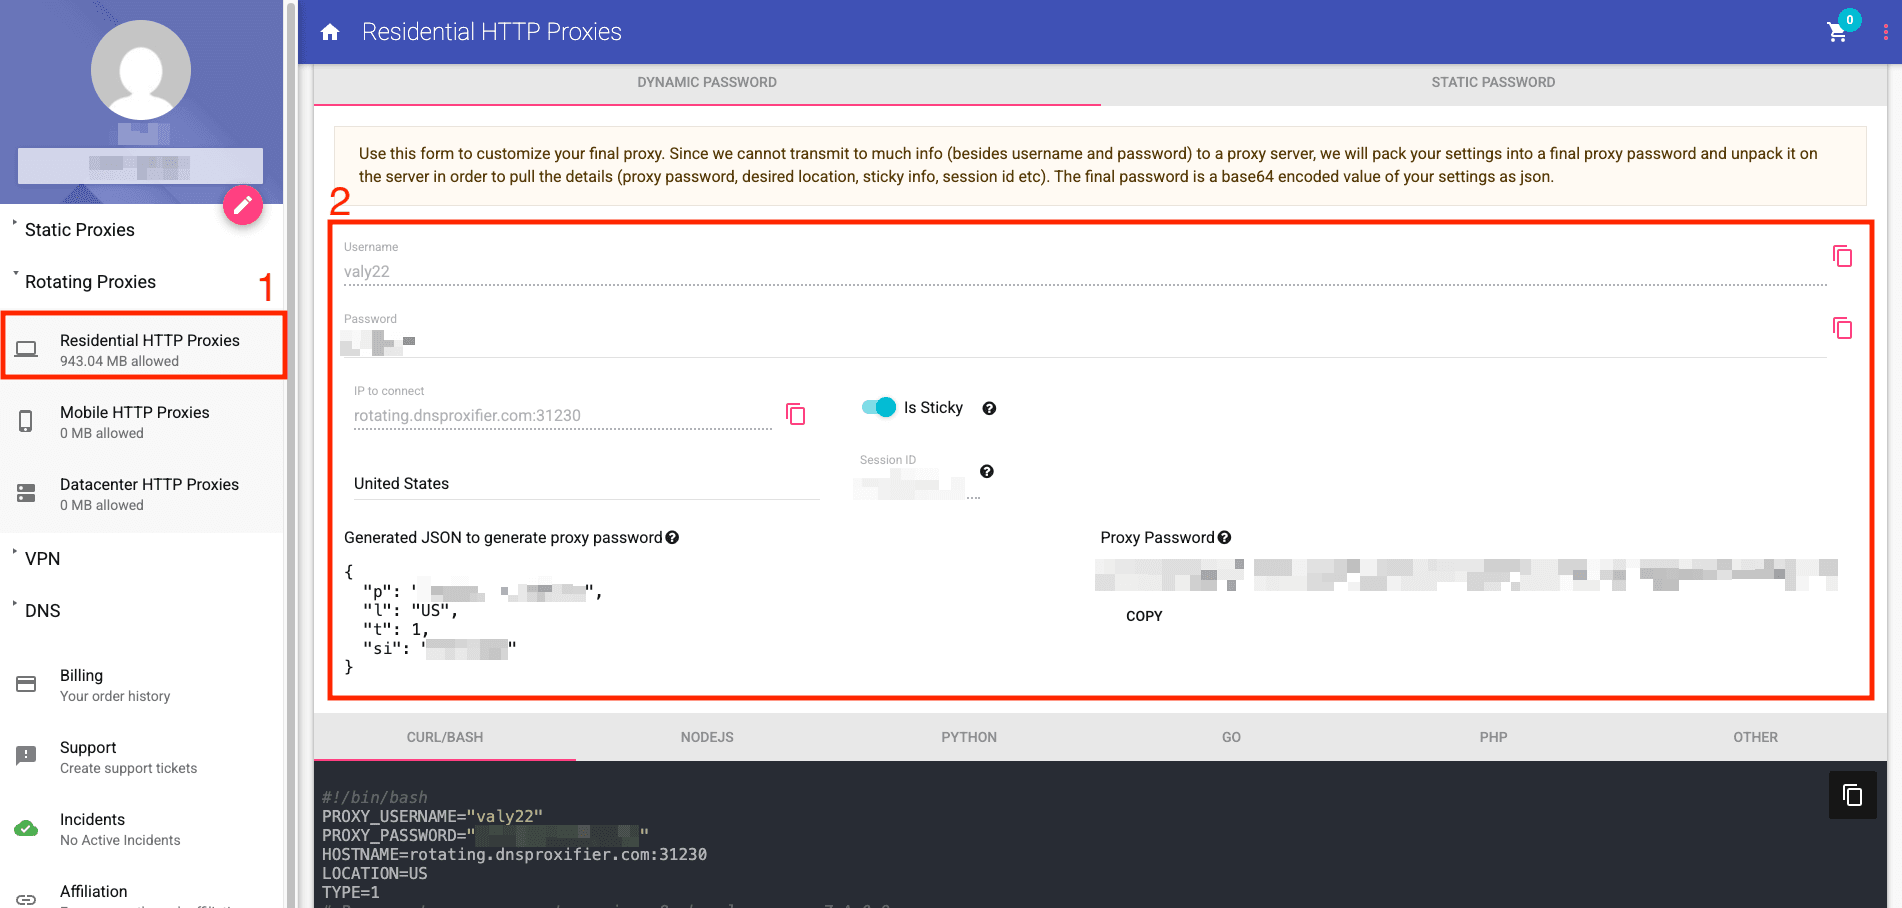Image resolution: width=1902 pixels, height=908 pixels.
Task: Copy the bash code snippet
Action: pyautogui.click(x=1852, y=795)
